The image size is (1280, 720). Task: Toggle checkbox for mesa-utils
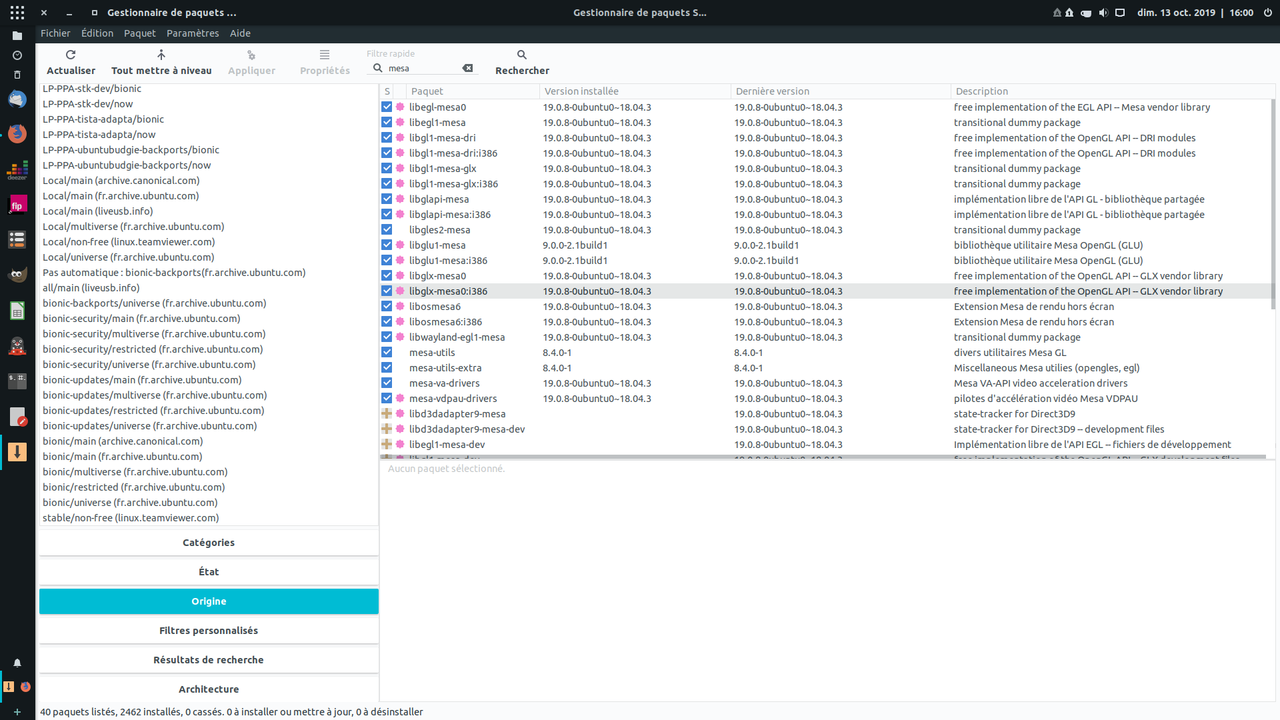click(387, 352)
